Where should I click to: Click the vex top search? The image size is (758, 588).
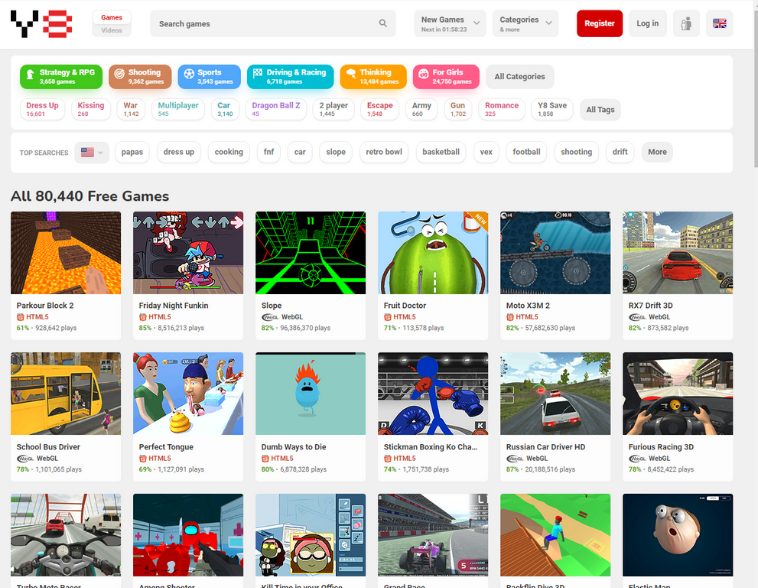(486, 152)
